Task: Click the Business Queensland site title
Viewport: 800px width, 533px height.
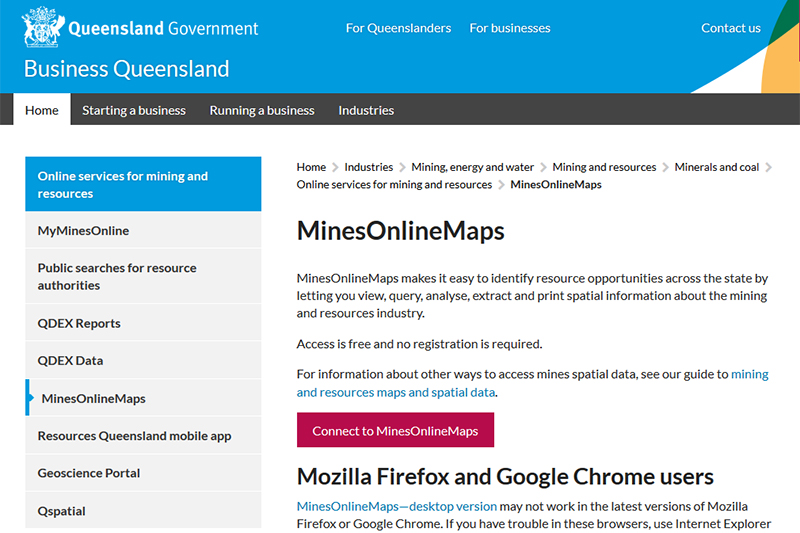Action: pyautogui.click(x=126, y=69)
